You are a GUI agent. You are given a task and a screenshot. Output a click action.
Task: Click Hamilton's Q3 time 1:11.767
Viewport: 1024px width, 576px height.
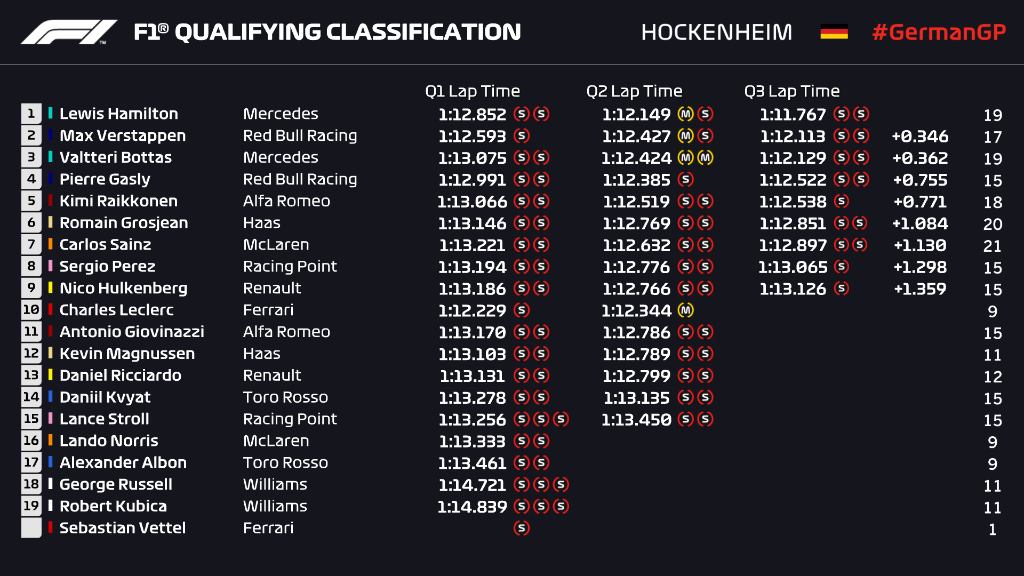click(793, 114)
